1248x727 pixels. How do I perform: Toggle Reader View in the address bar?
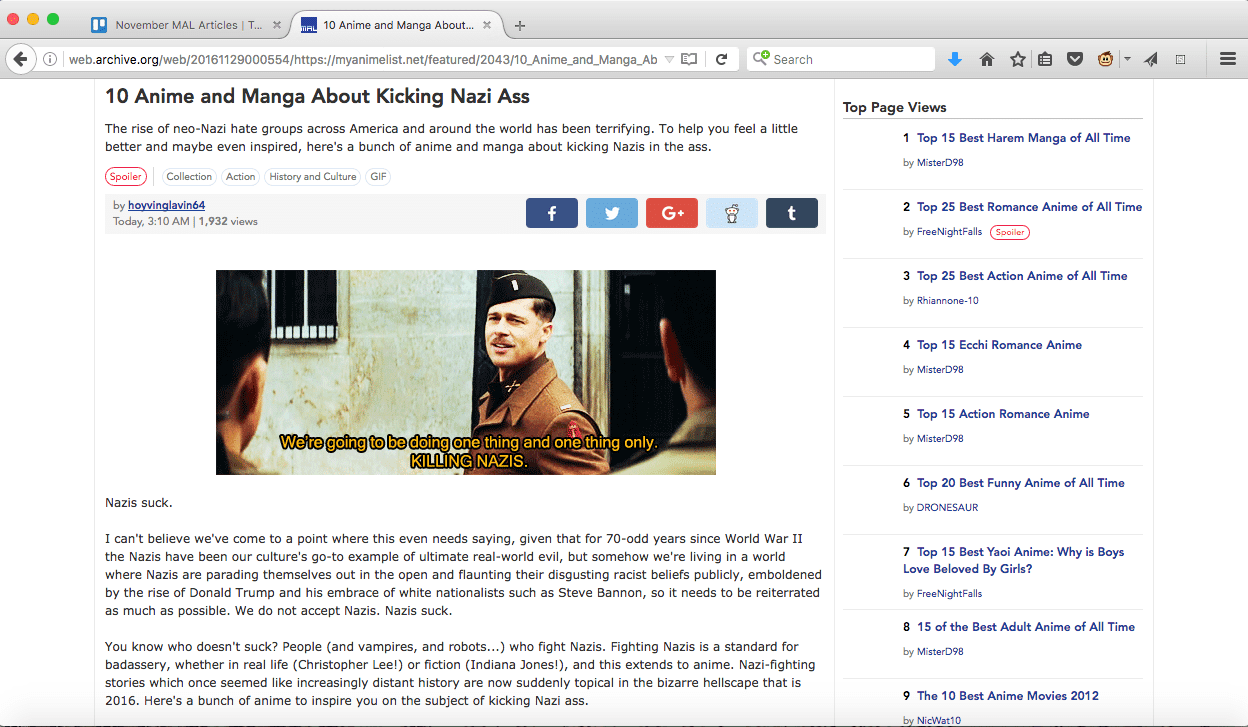688,60
